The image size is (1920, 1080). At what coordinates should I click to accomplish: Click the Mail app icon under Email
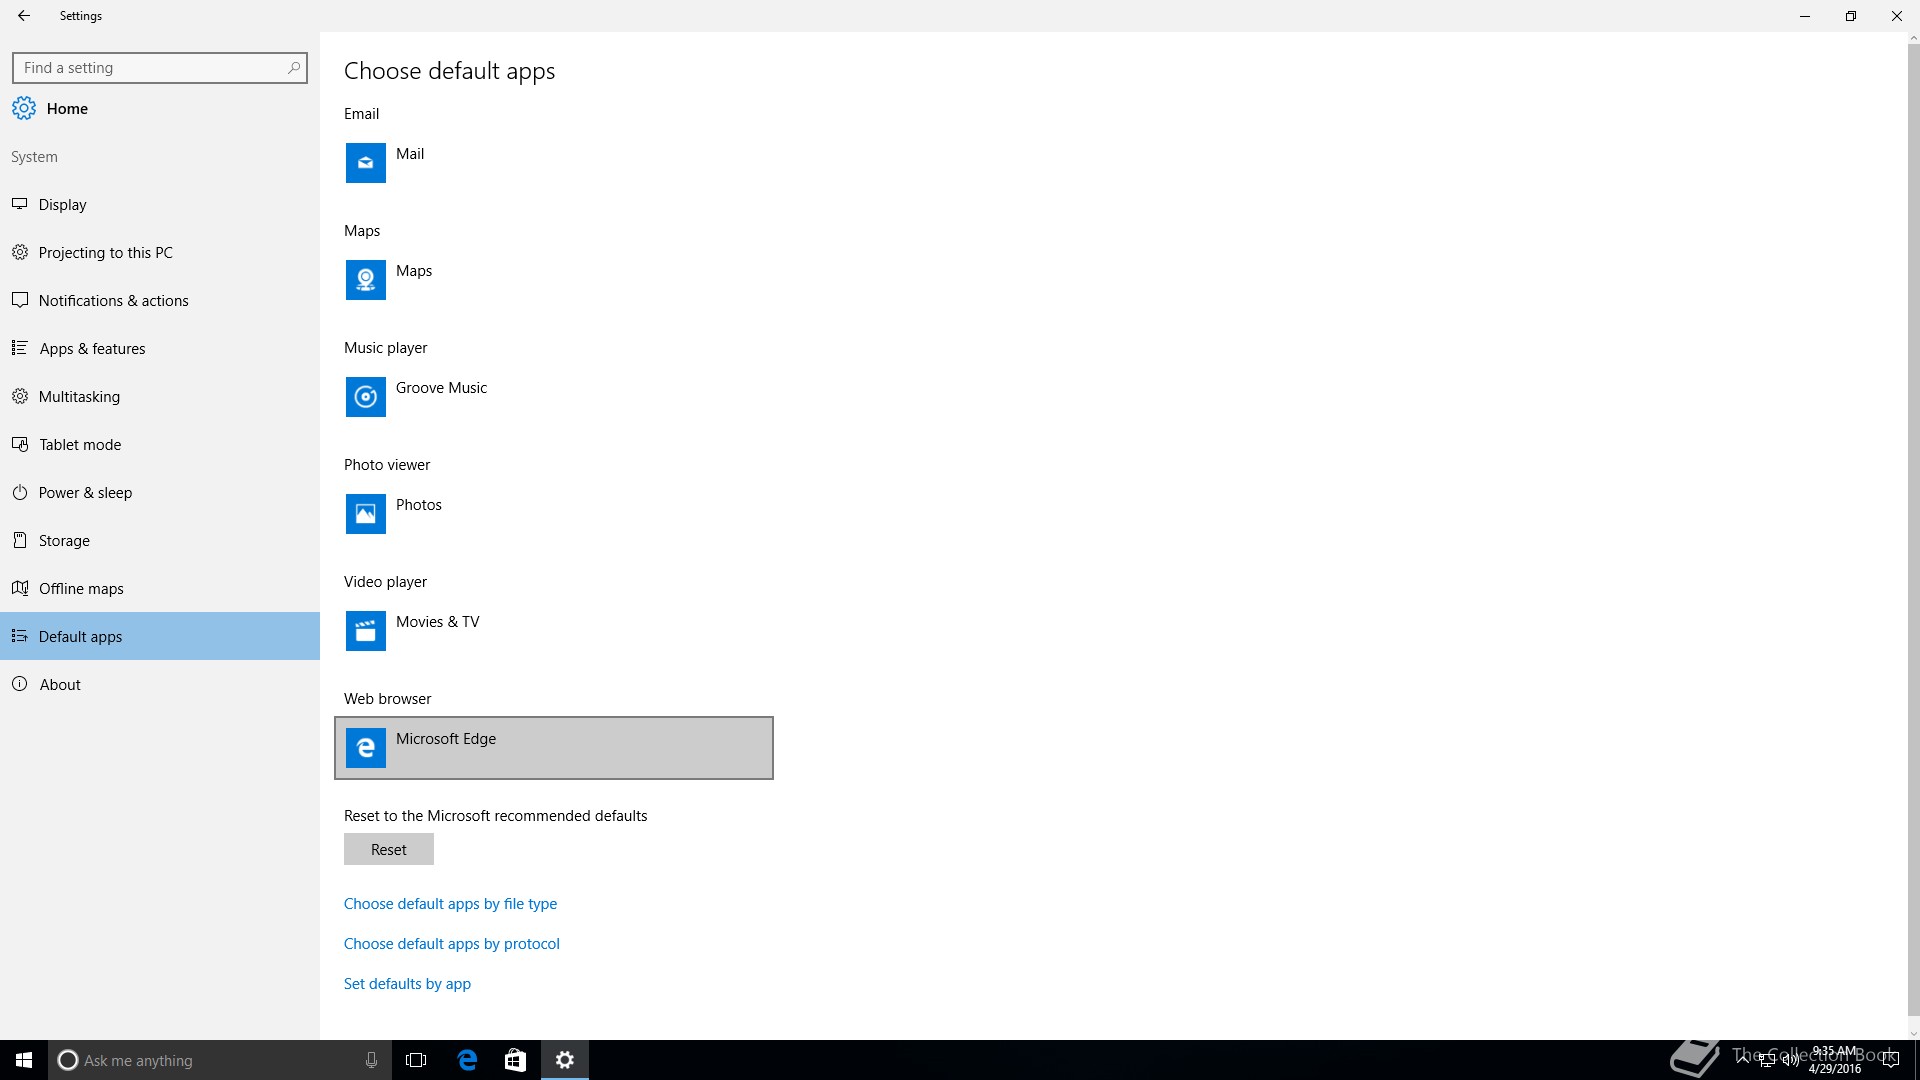coord(366,163)
